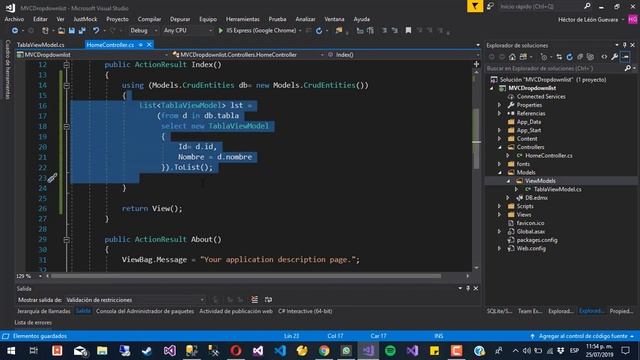Click the screwdriver quick actions icon on line 23
The image size is (640, 360).
[x=52, y=178]
